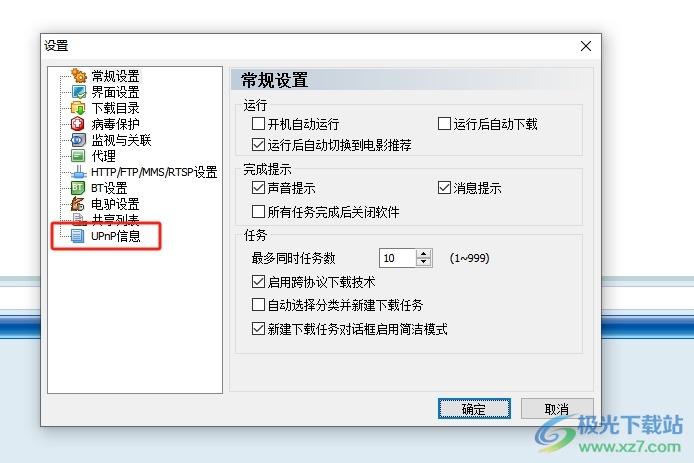Focus the 最多同时任务数 number field

[397, 258]
